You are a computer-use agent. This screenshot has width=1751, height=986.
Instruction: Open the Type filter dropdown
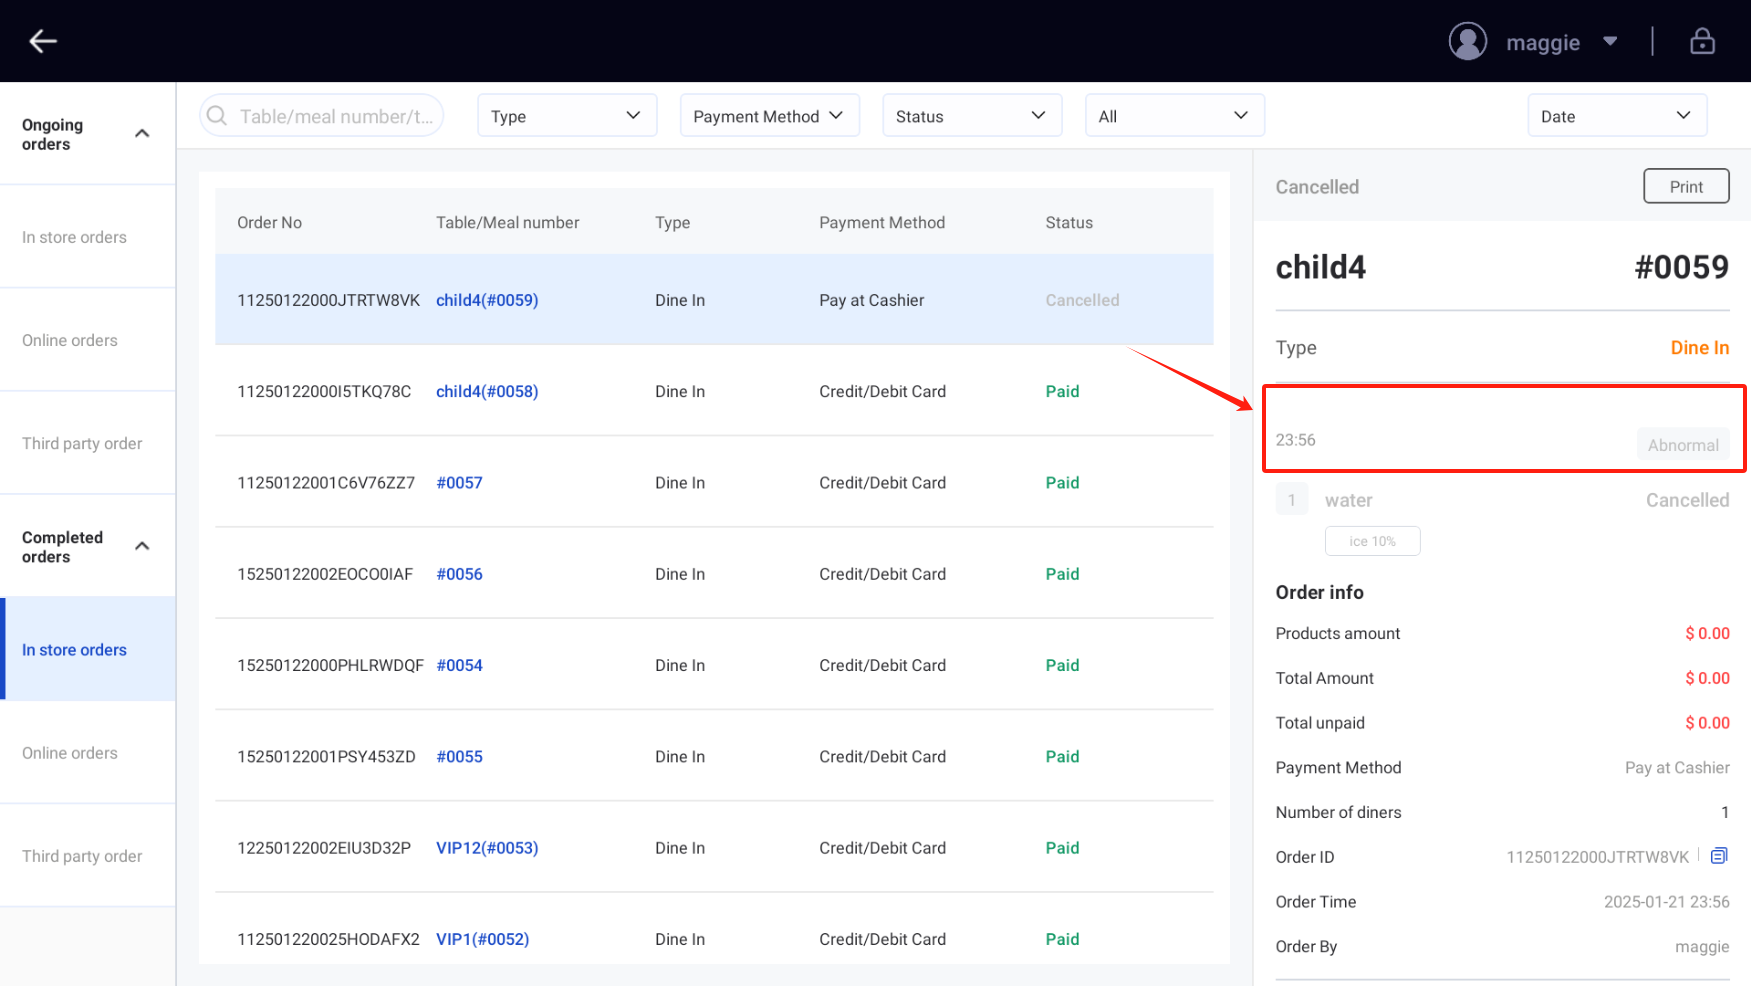567,116
